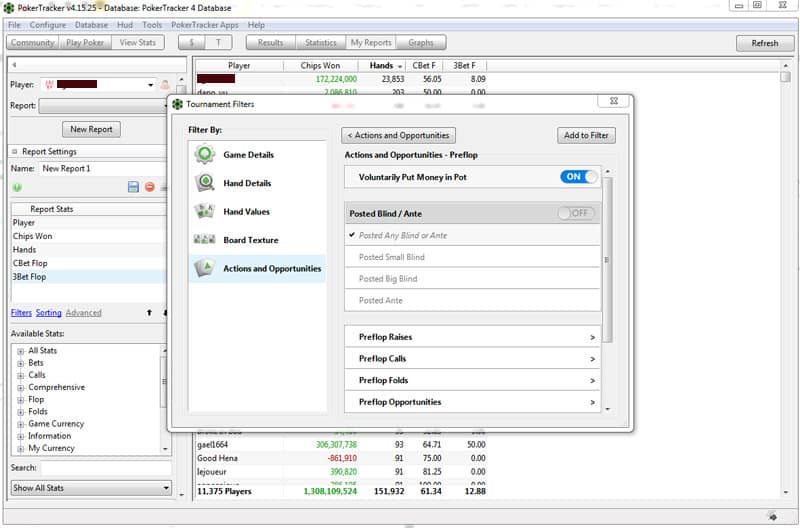
Task: Collapse the Report Settings section
Action: tap(14, 152)
